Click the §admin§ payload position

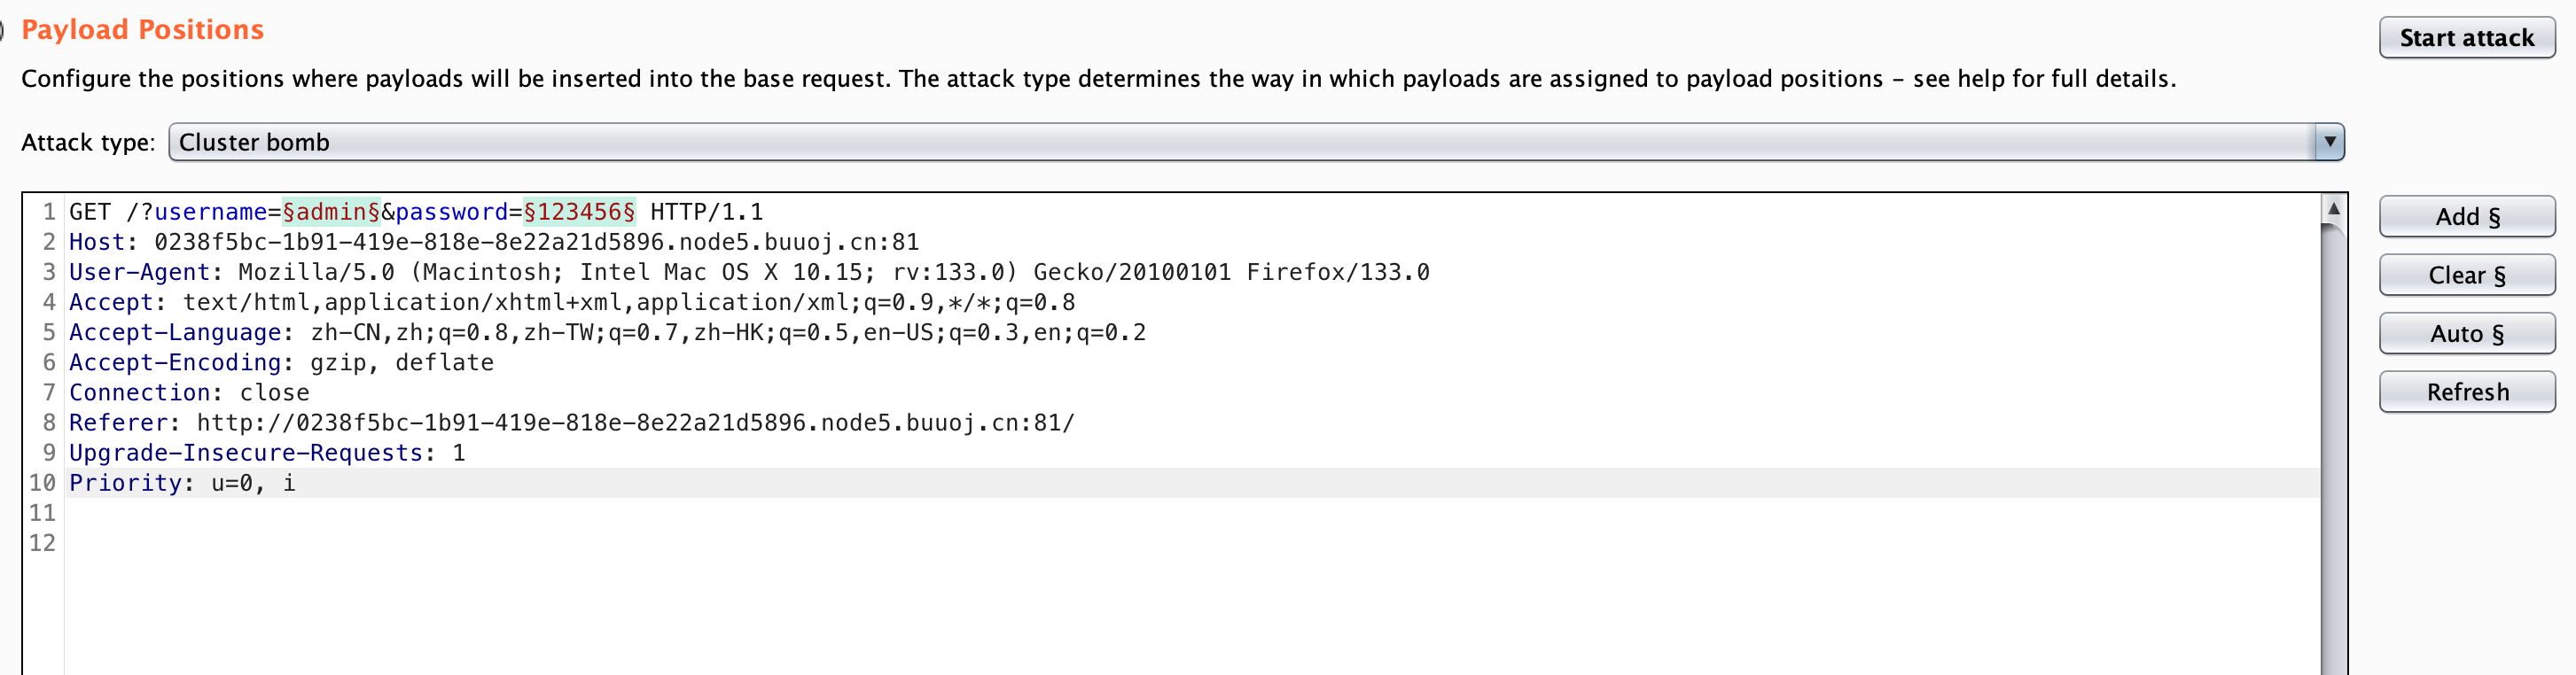(331, 212)
